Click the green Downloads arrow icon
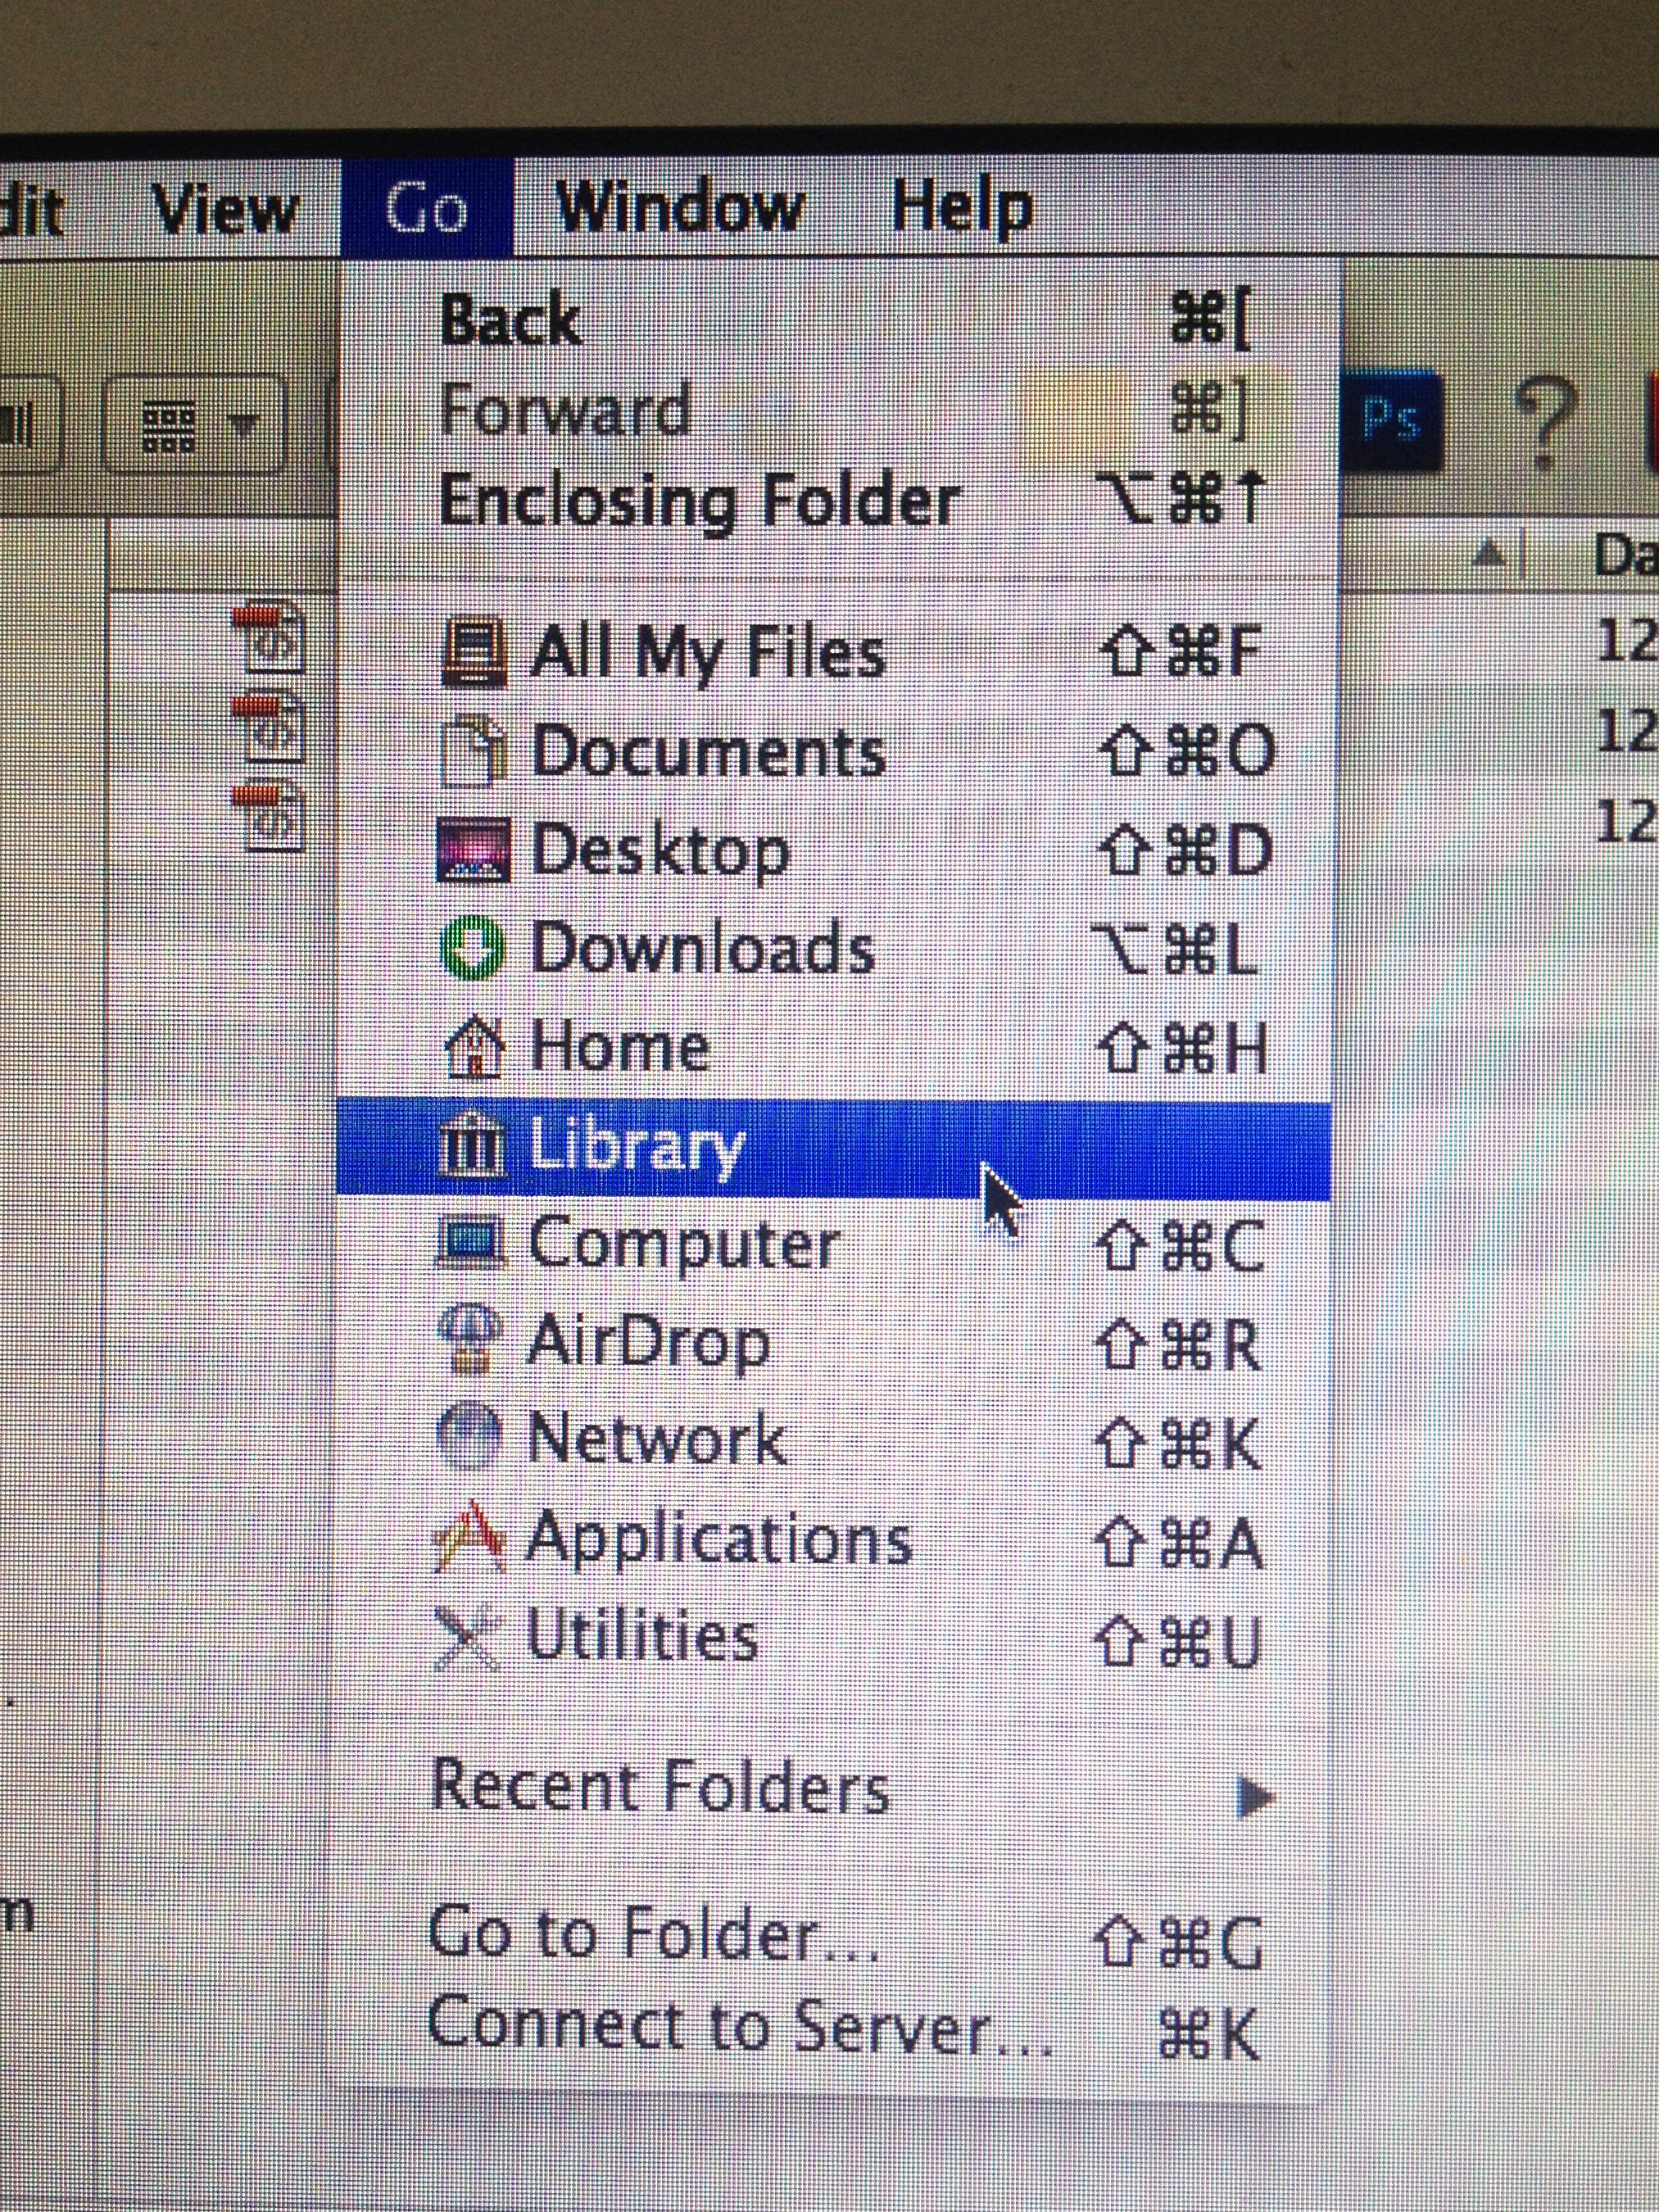Viewport: 1659px width, 2212px height. pos(472,948)
